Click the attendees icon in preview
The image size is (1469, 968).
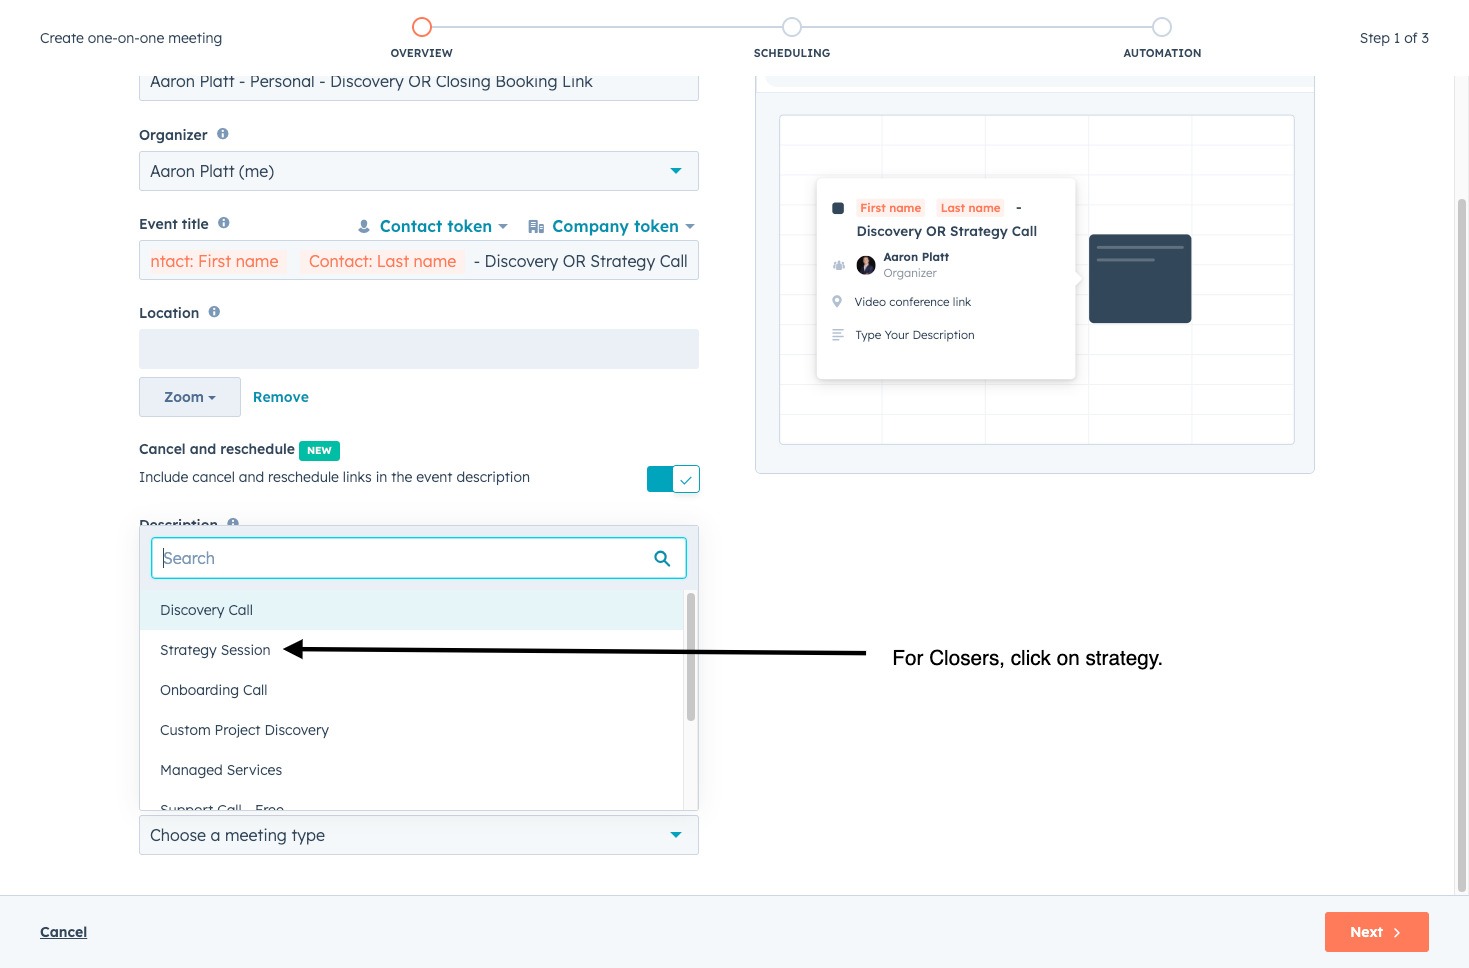click(839, 265)
